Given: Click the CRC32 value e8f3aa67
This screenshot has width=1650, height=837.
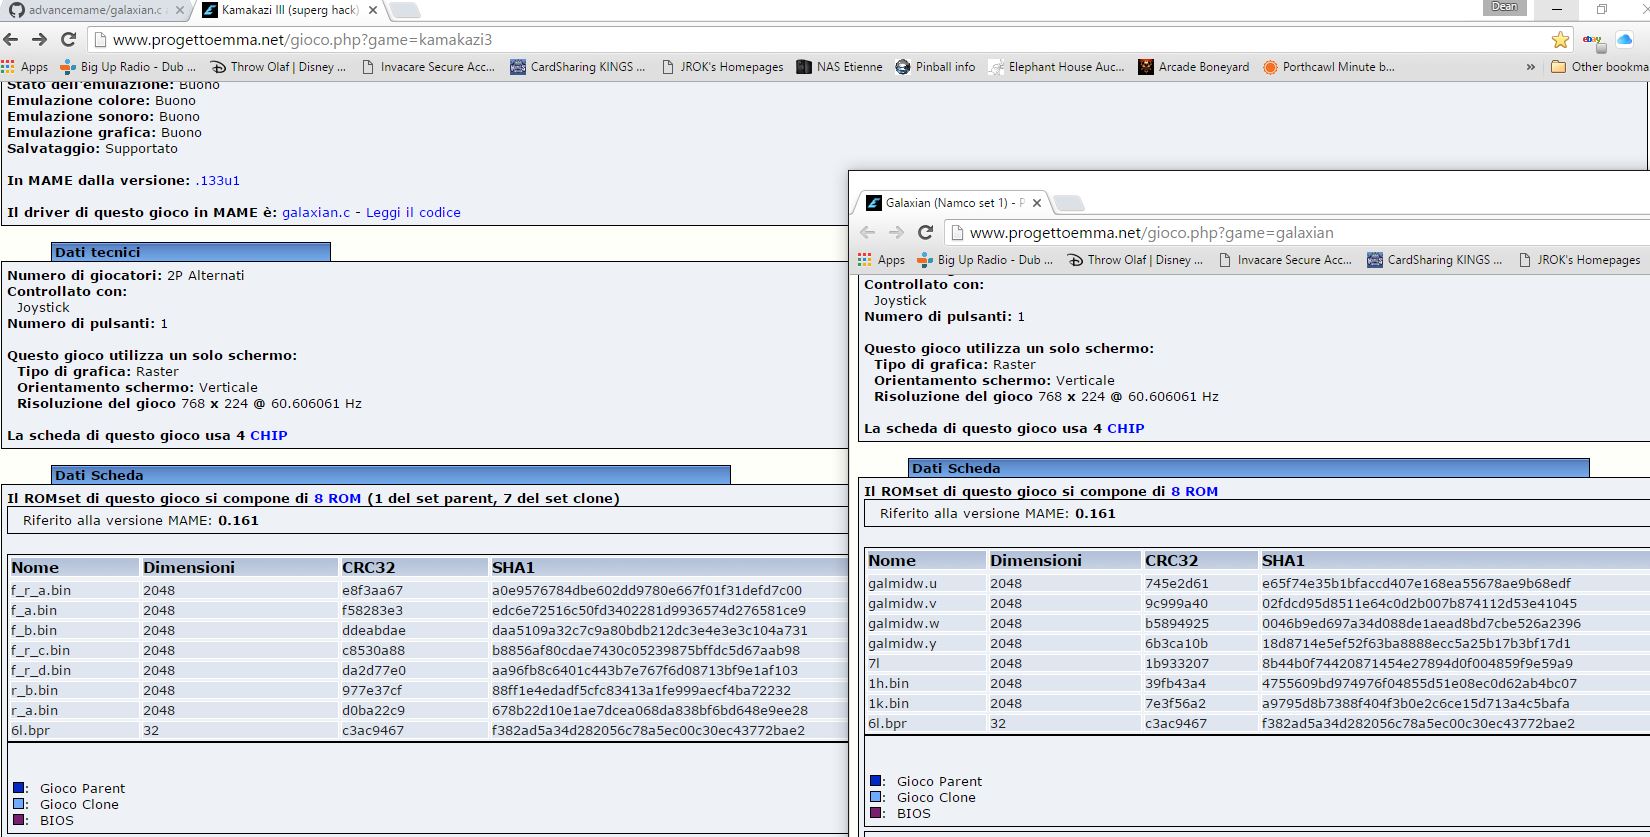Looking at the screenshot, I should point(372,591).
